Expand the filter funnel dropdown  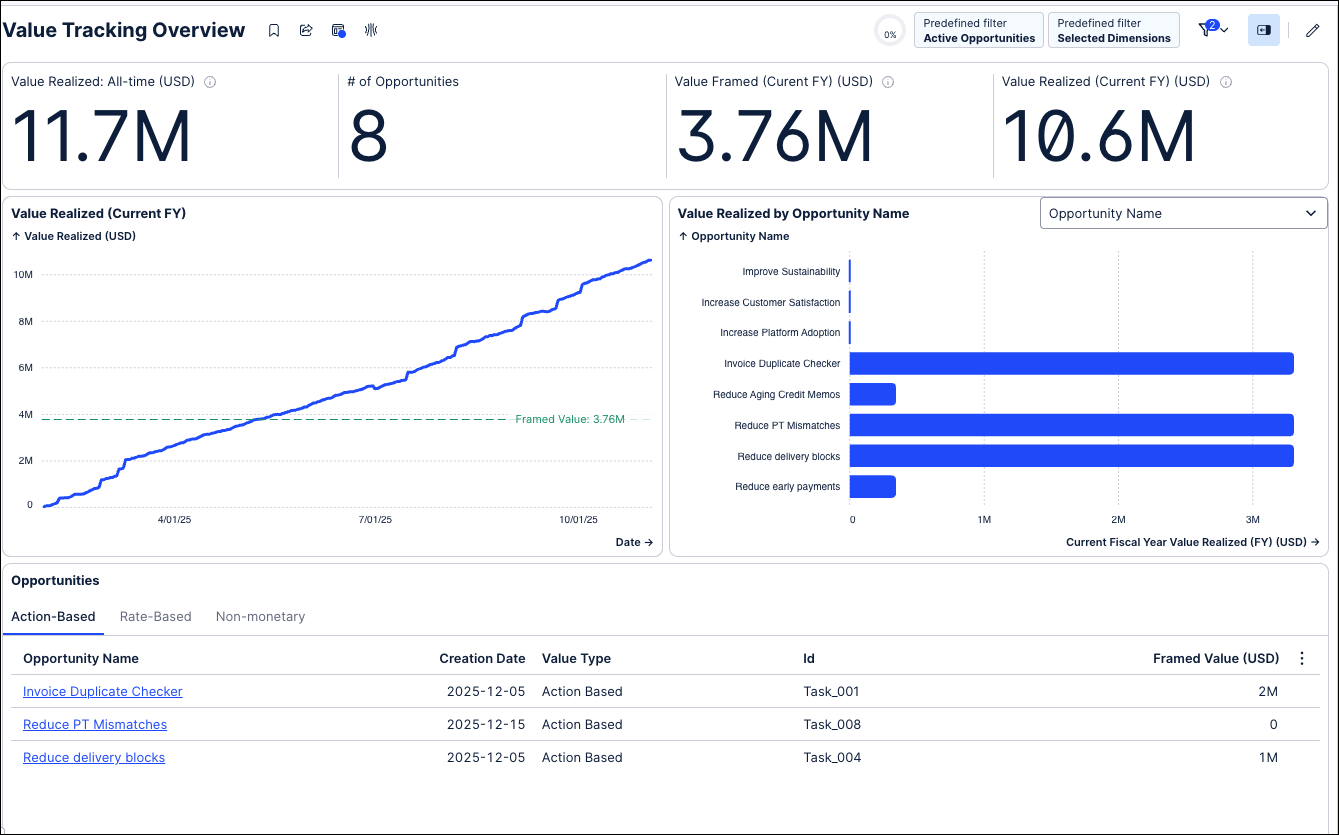(x=1213, y=30)
